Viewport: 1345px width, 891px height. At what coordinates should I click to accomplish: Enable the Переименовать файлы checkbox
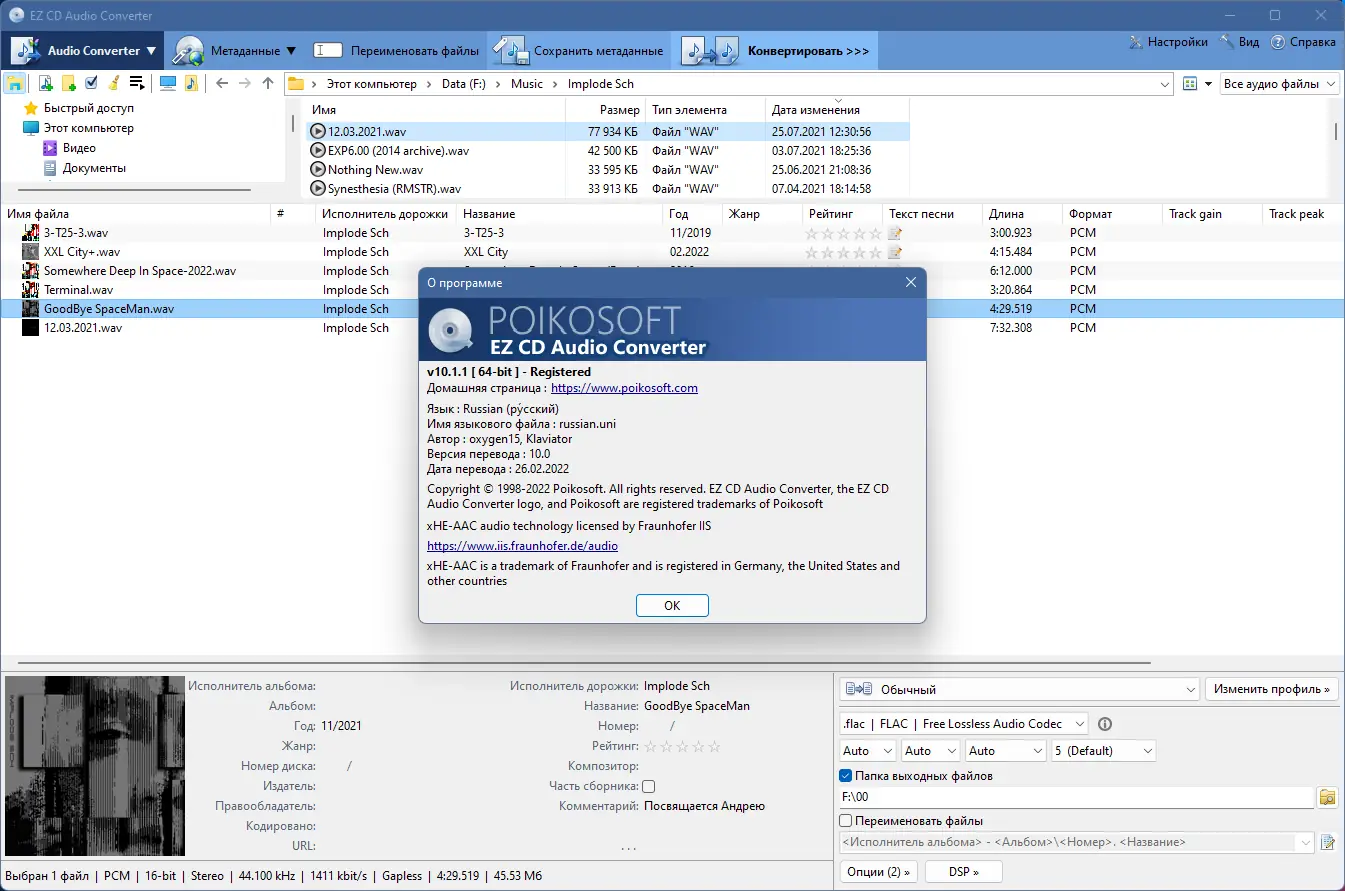coord(846,821)
